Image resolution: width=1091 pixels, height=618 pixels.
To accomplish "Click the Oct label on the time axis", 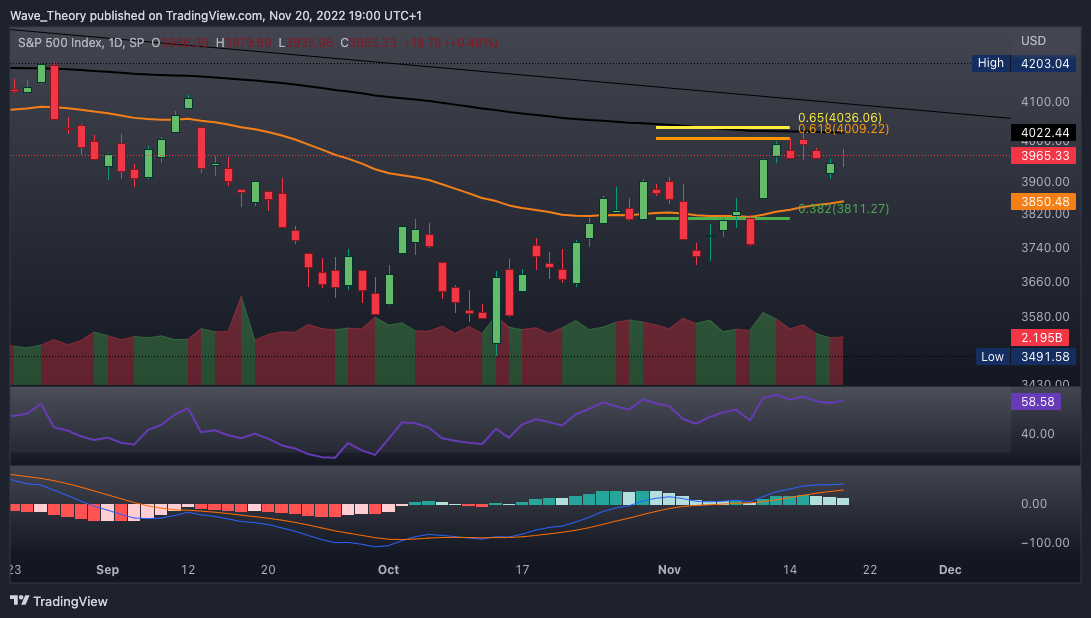I will click(388, 569).
